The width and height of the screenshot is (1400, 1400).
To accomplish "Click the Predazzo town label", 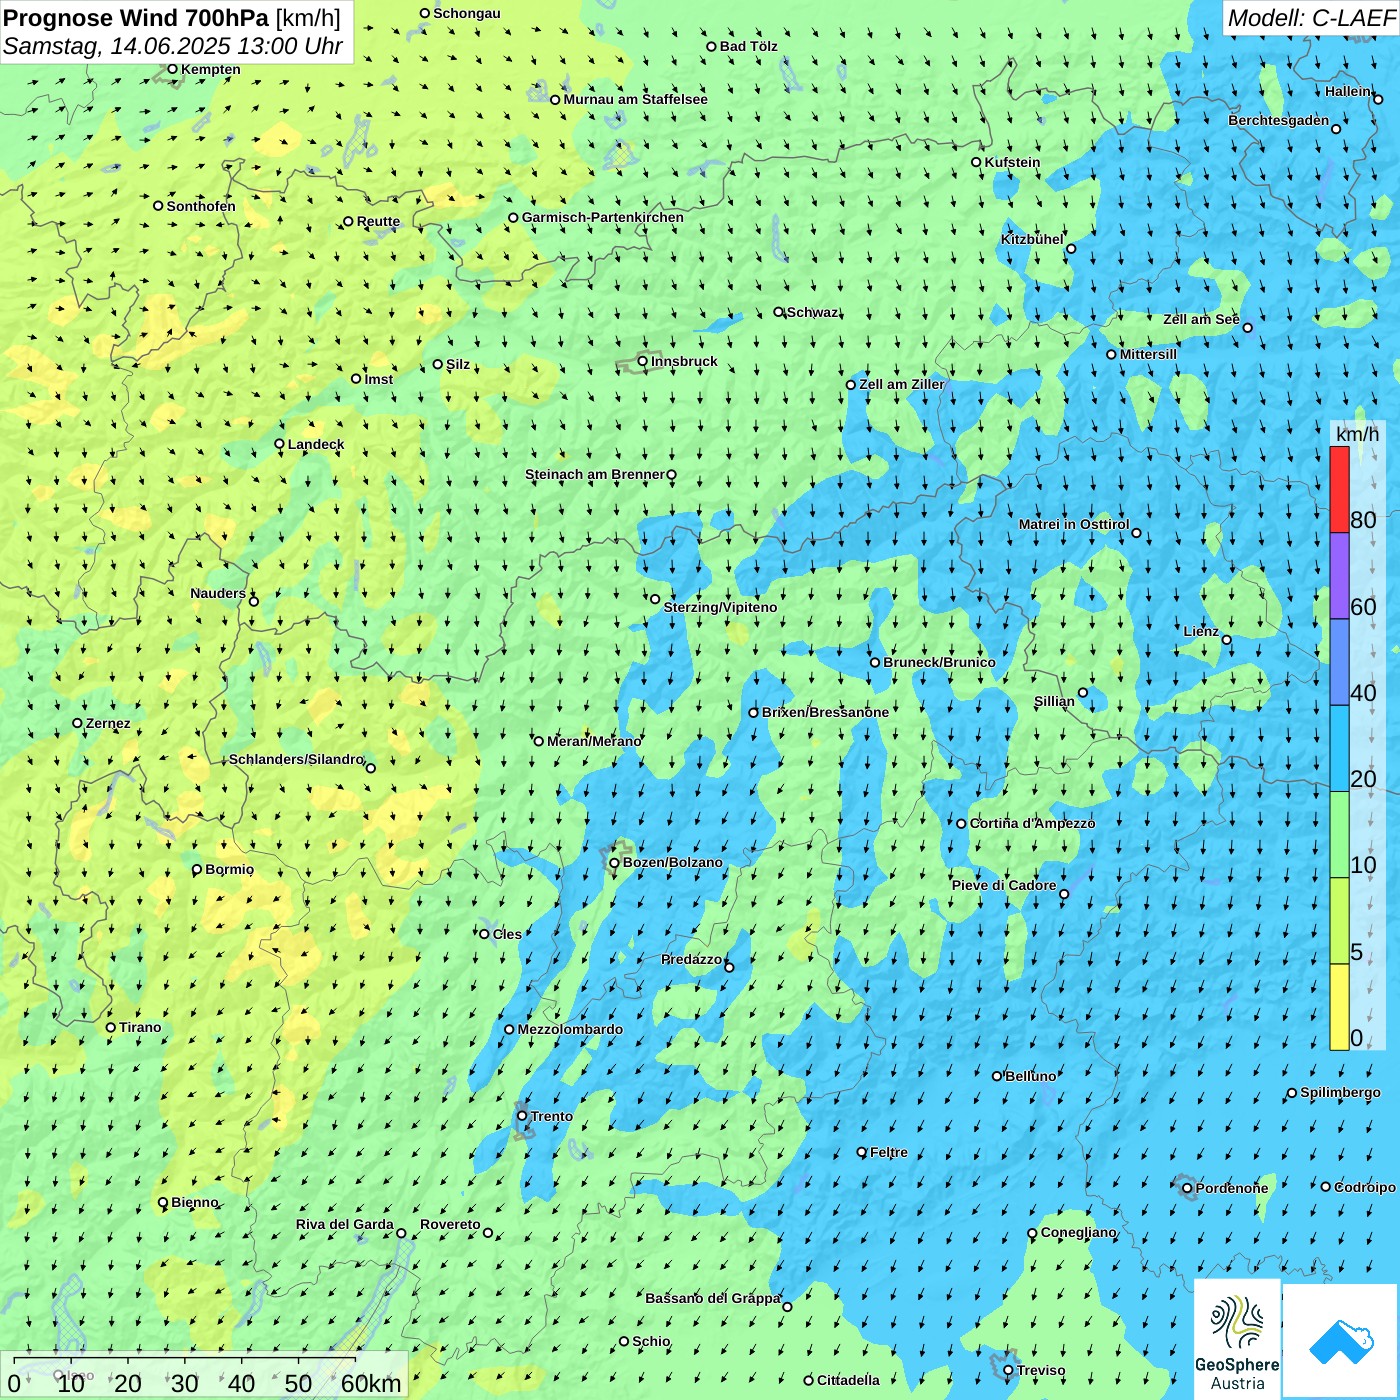I will click(691, 959).
